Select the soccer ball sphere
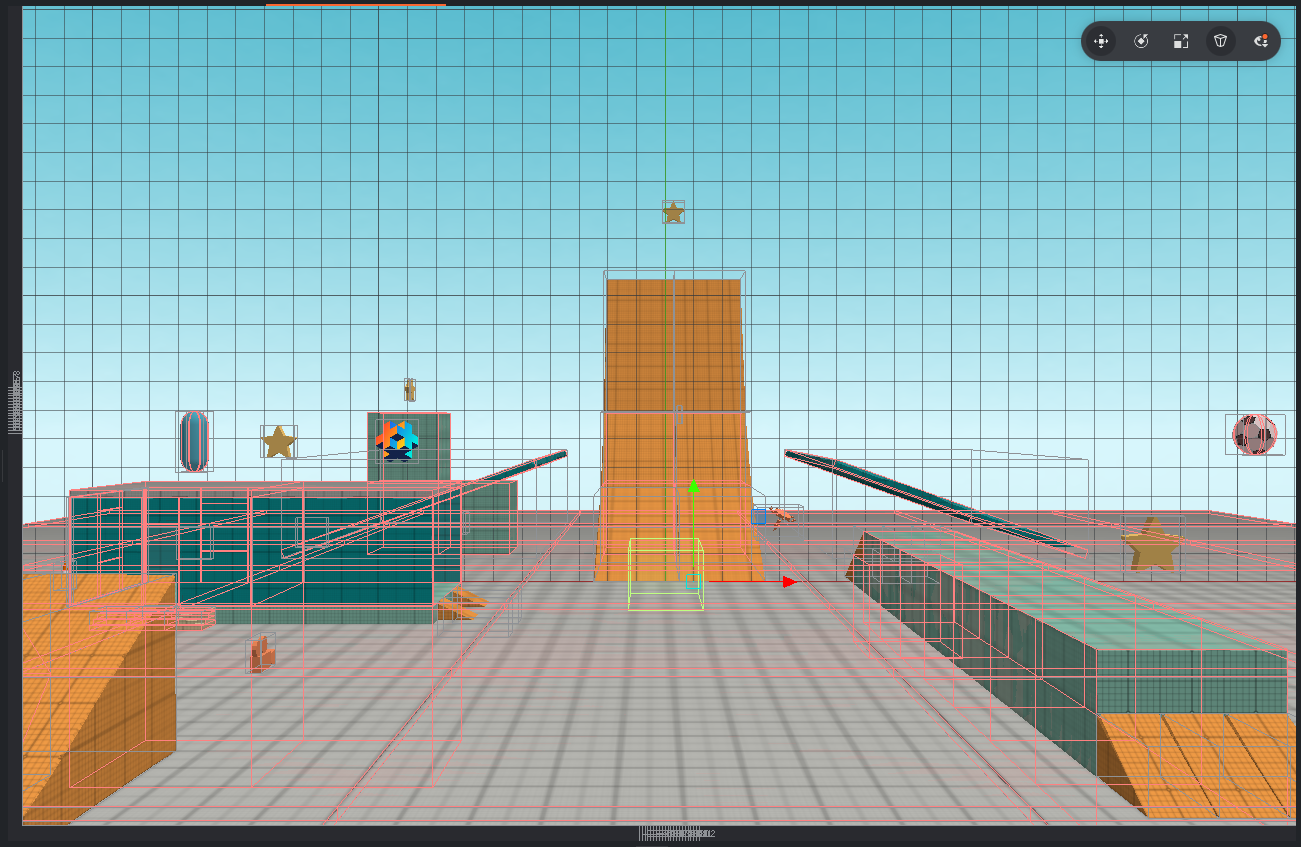Image resolution: width=1301 pixels, height=847 pixels. tap(1254, 435)
